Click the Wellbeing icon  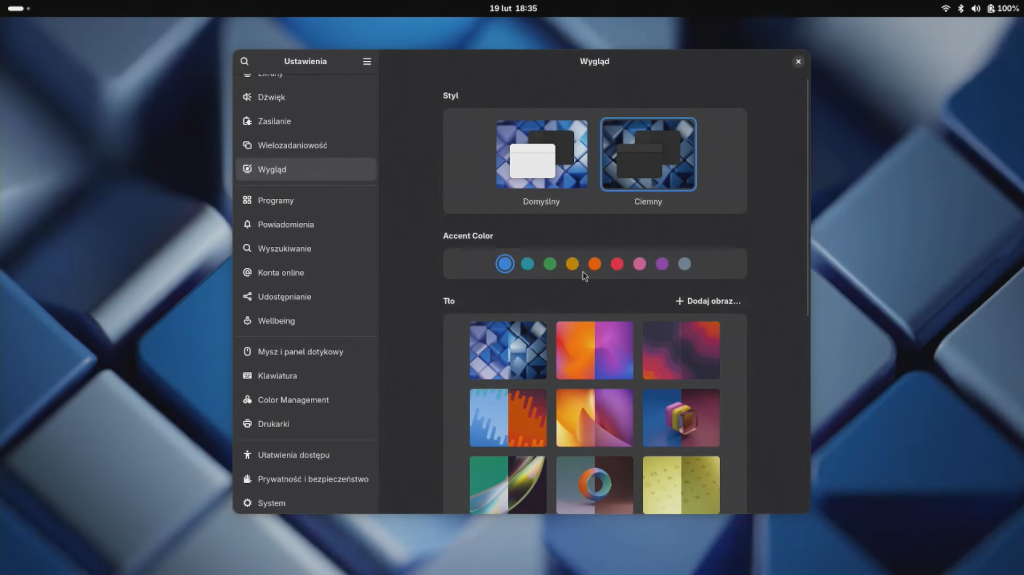[247, 321]
